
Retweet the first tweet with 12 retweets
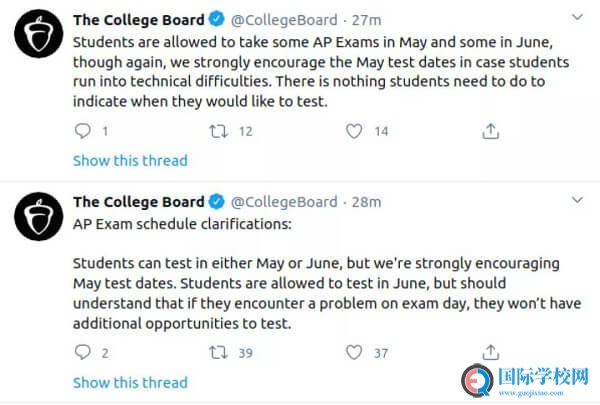coord(217,131)
